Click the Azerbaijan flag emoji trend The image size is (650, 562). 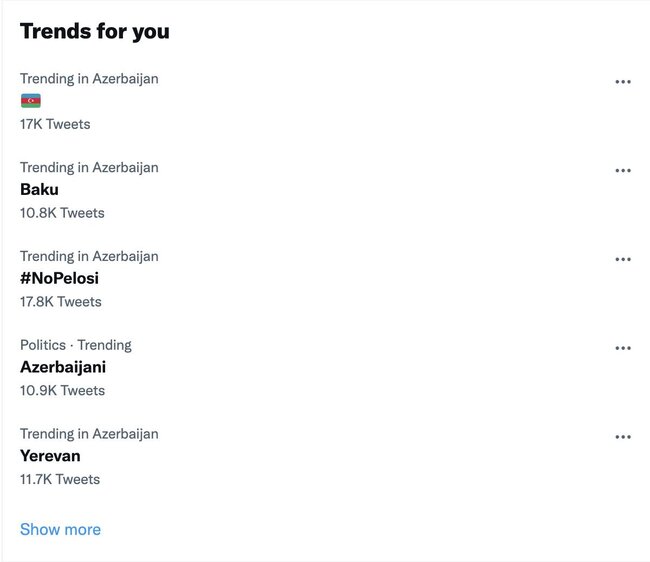pos(31,101)
